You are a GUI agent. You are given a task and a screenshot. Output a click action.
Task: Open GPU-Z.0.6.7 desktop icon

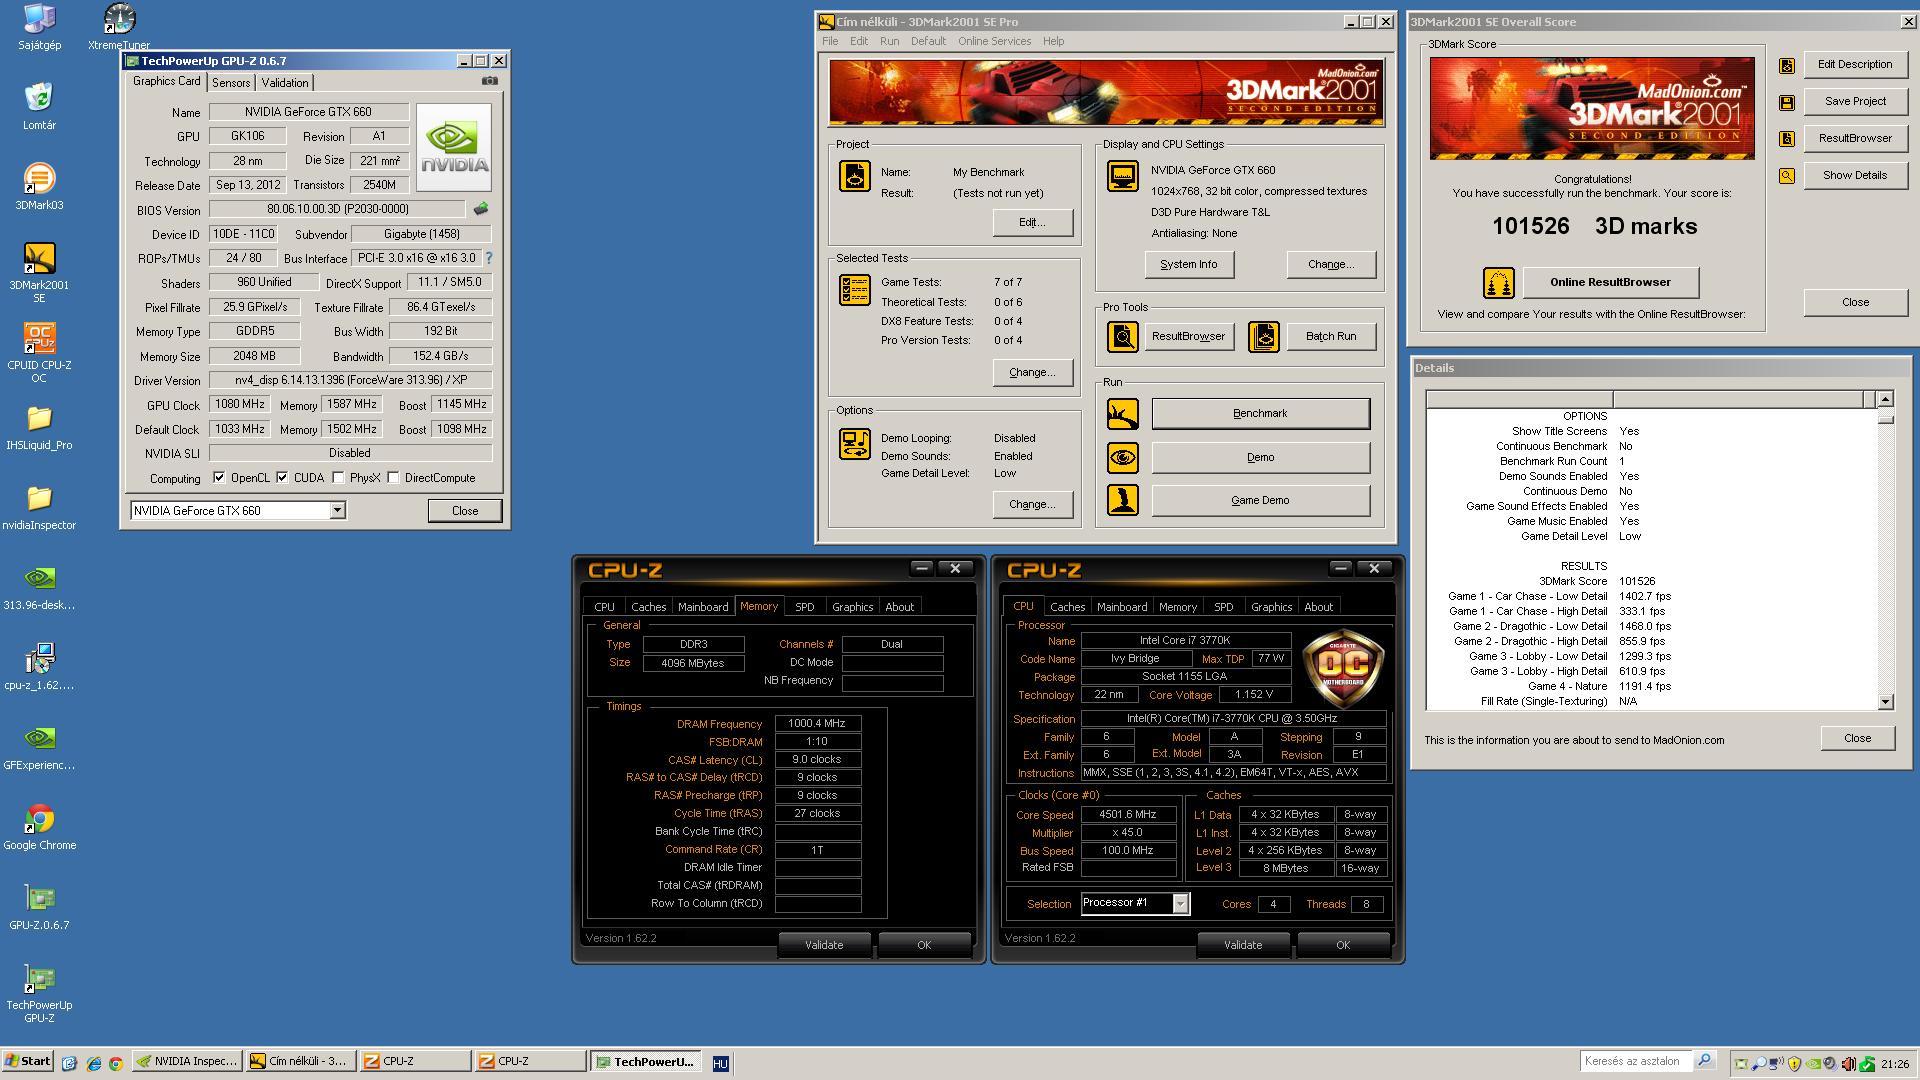pos(39,907)
